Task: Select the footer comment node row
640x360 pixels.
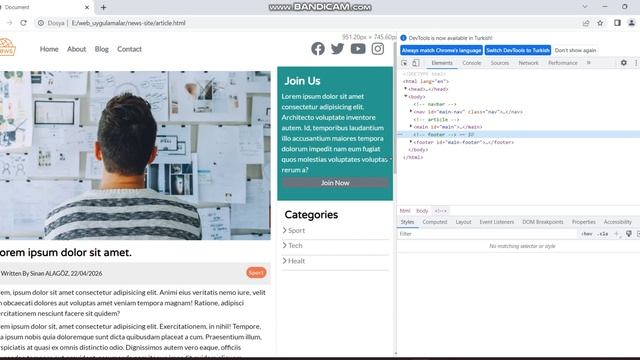Action: point(518,134)
